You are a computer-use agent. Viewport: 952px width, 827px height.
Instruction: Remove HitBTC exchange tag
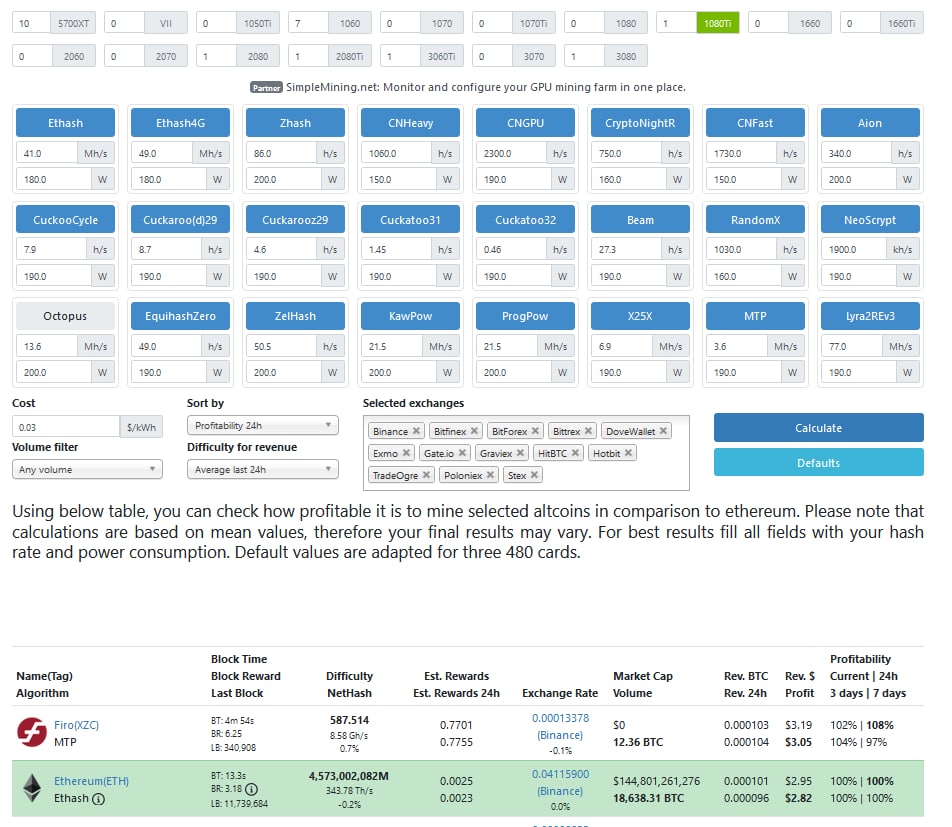tap(574, 453)
